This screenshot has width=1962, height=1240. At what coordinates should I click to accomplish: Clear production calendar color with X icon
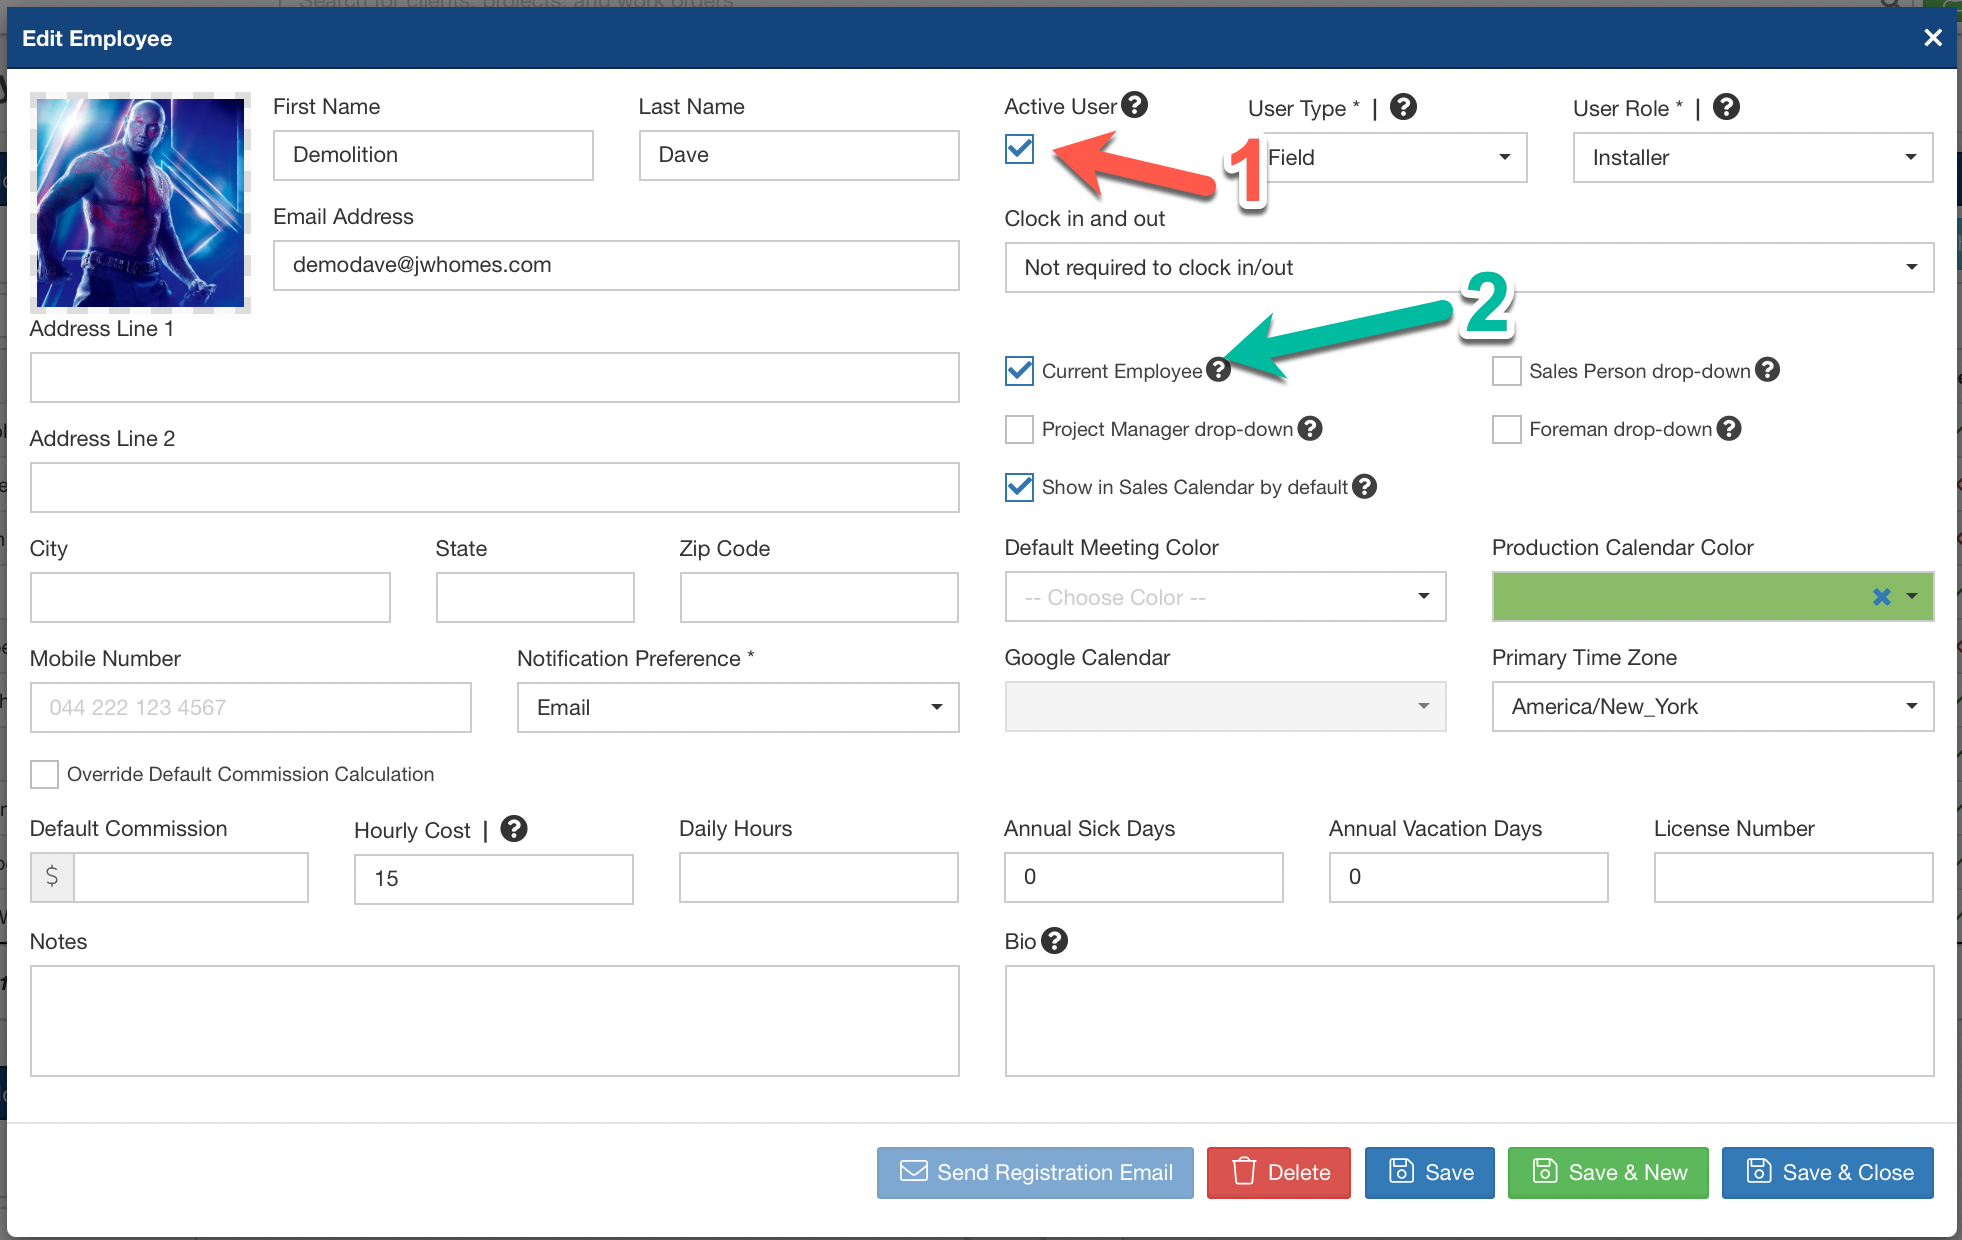click(1881, 597)
